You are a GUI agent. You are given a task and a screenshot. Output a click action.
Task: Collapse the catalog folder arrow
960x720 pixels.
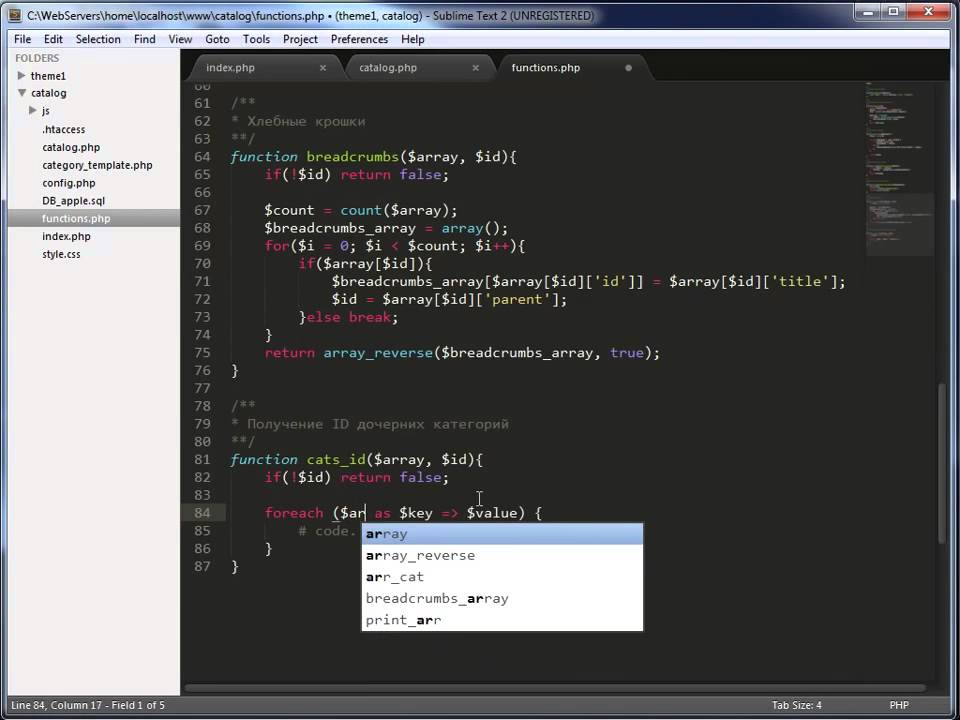(x=22, y=93)
